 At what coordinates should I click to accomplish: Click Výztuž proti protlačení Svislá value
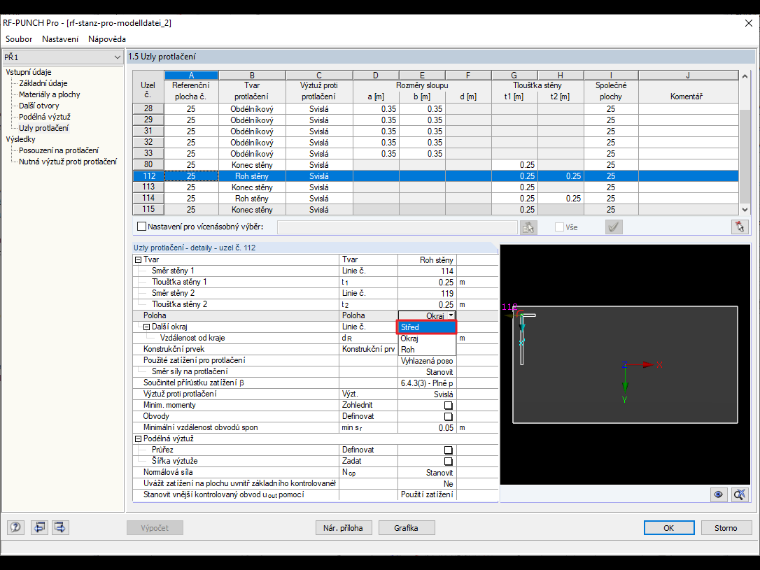coord(427,394)
